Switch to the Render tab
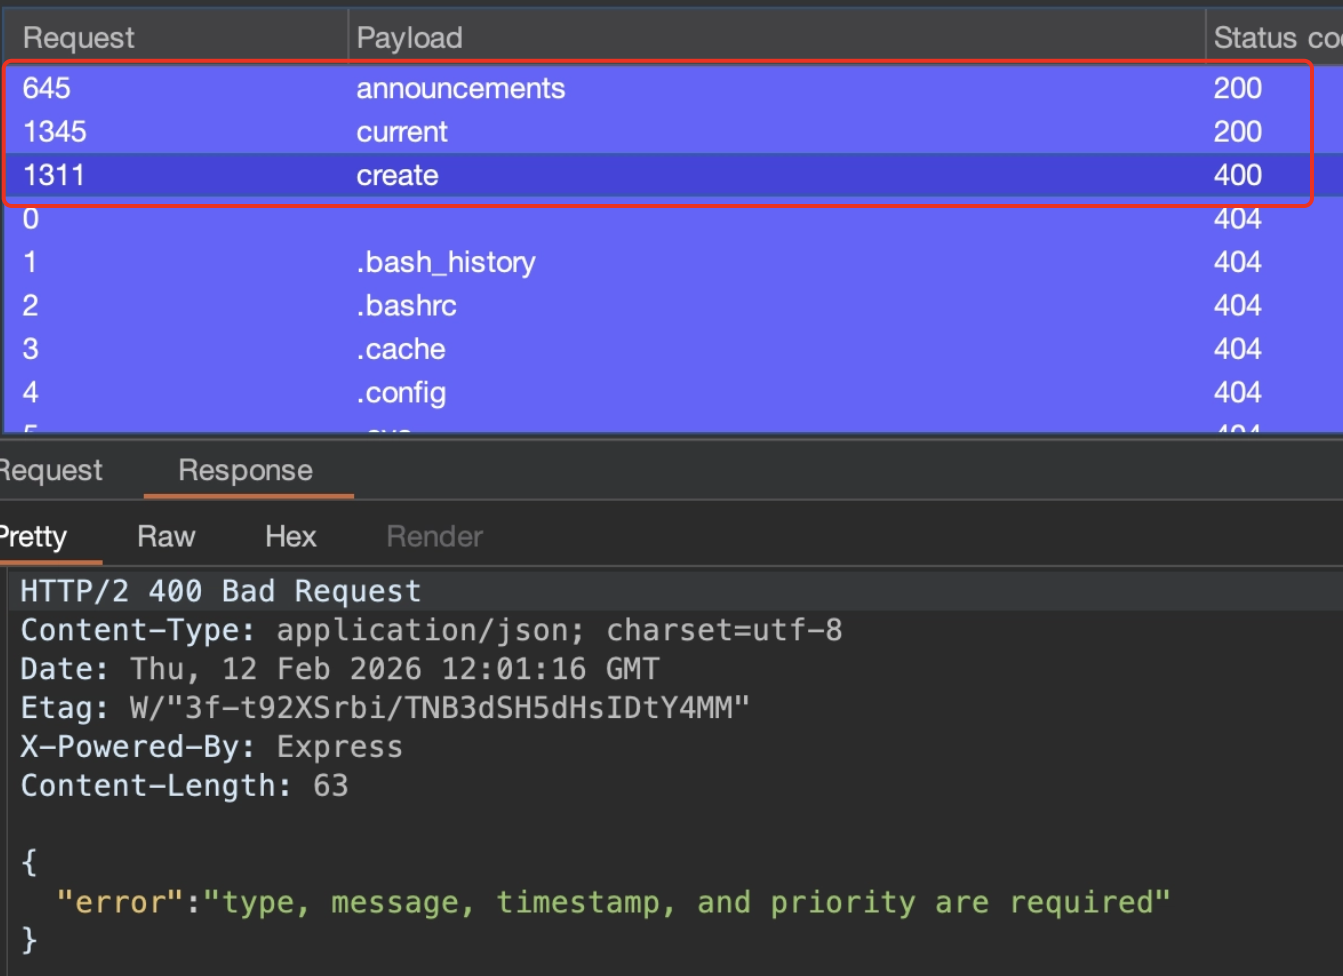The image size is (1343, 976). (x=434, y=537)
